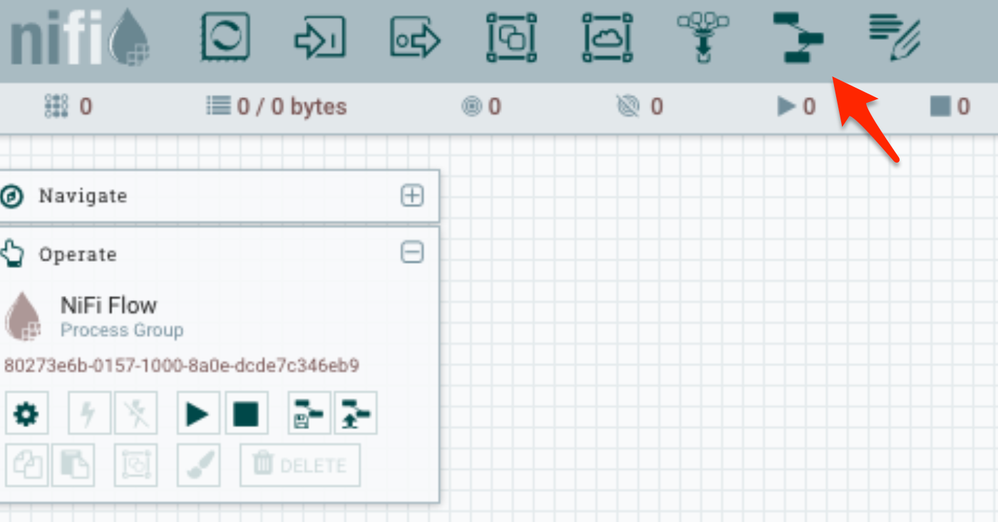Click the Operate panel title
The height and width of the screenshot is (522, 998).
(78, 255)
